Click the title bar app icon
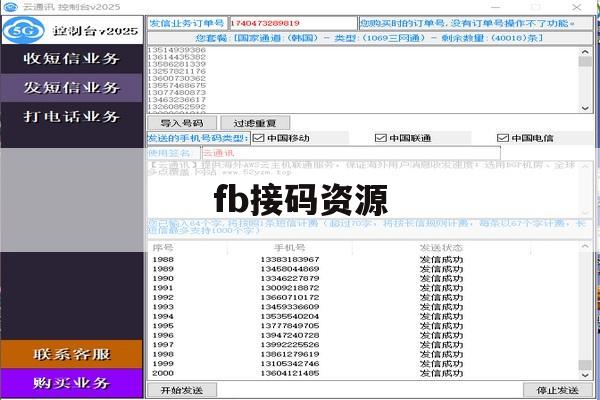 point(10,7)
